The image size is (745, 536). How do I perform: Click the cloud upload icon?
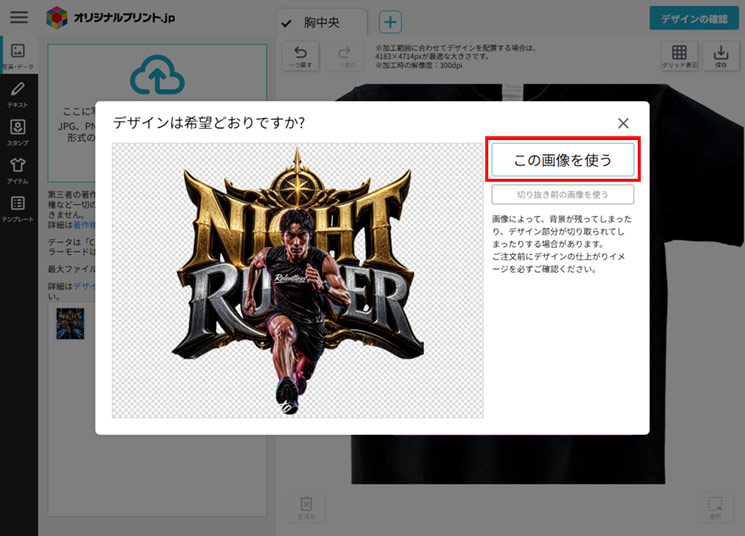[157, 75]
